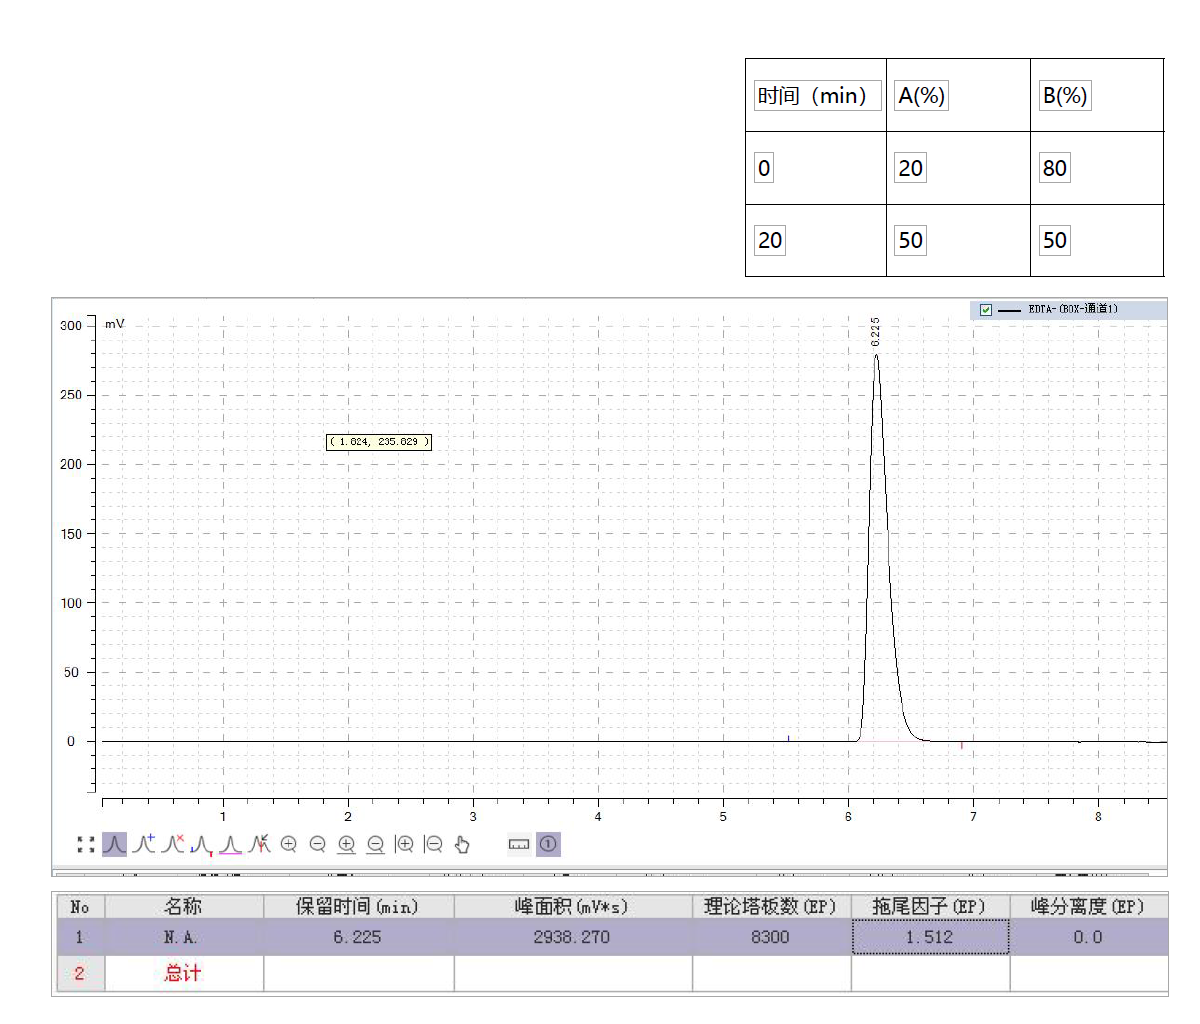
Task: Choose the add peak tool with plus
Action: (x=144, y=845)
